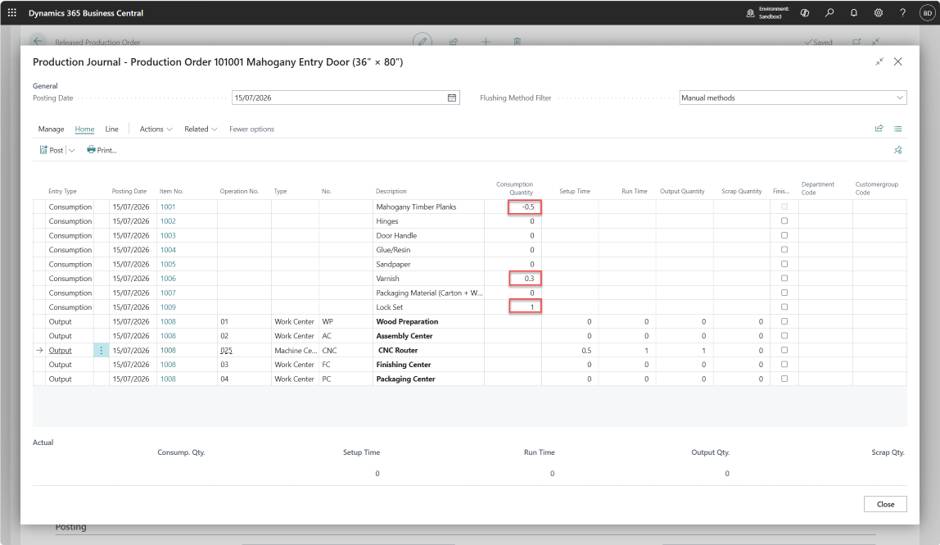Click plus new icon on Released Production Order page

[486, 41]
